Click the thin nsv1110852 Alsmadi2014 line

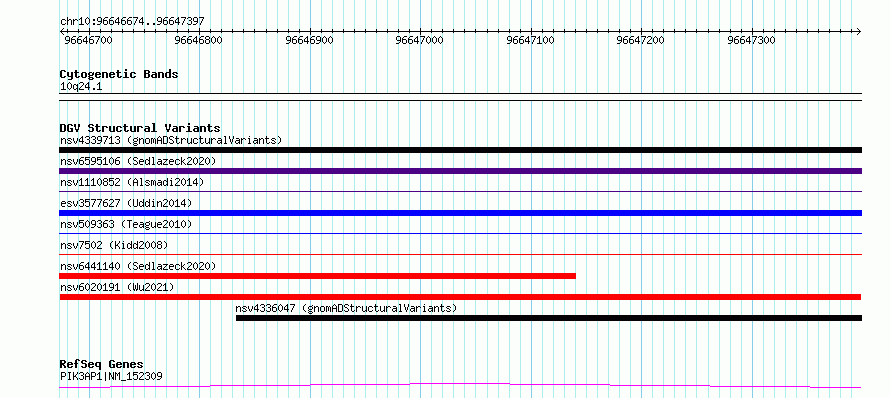pyautogui.click(x=460, y=192)
